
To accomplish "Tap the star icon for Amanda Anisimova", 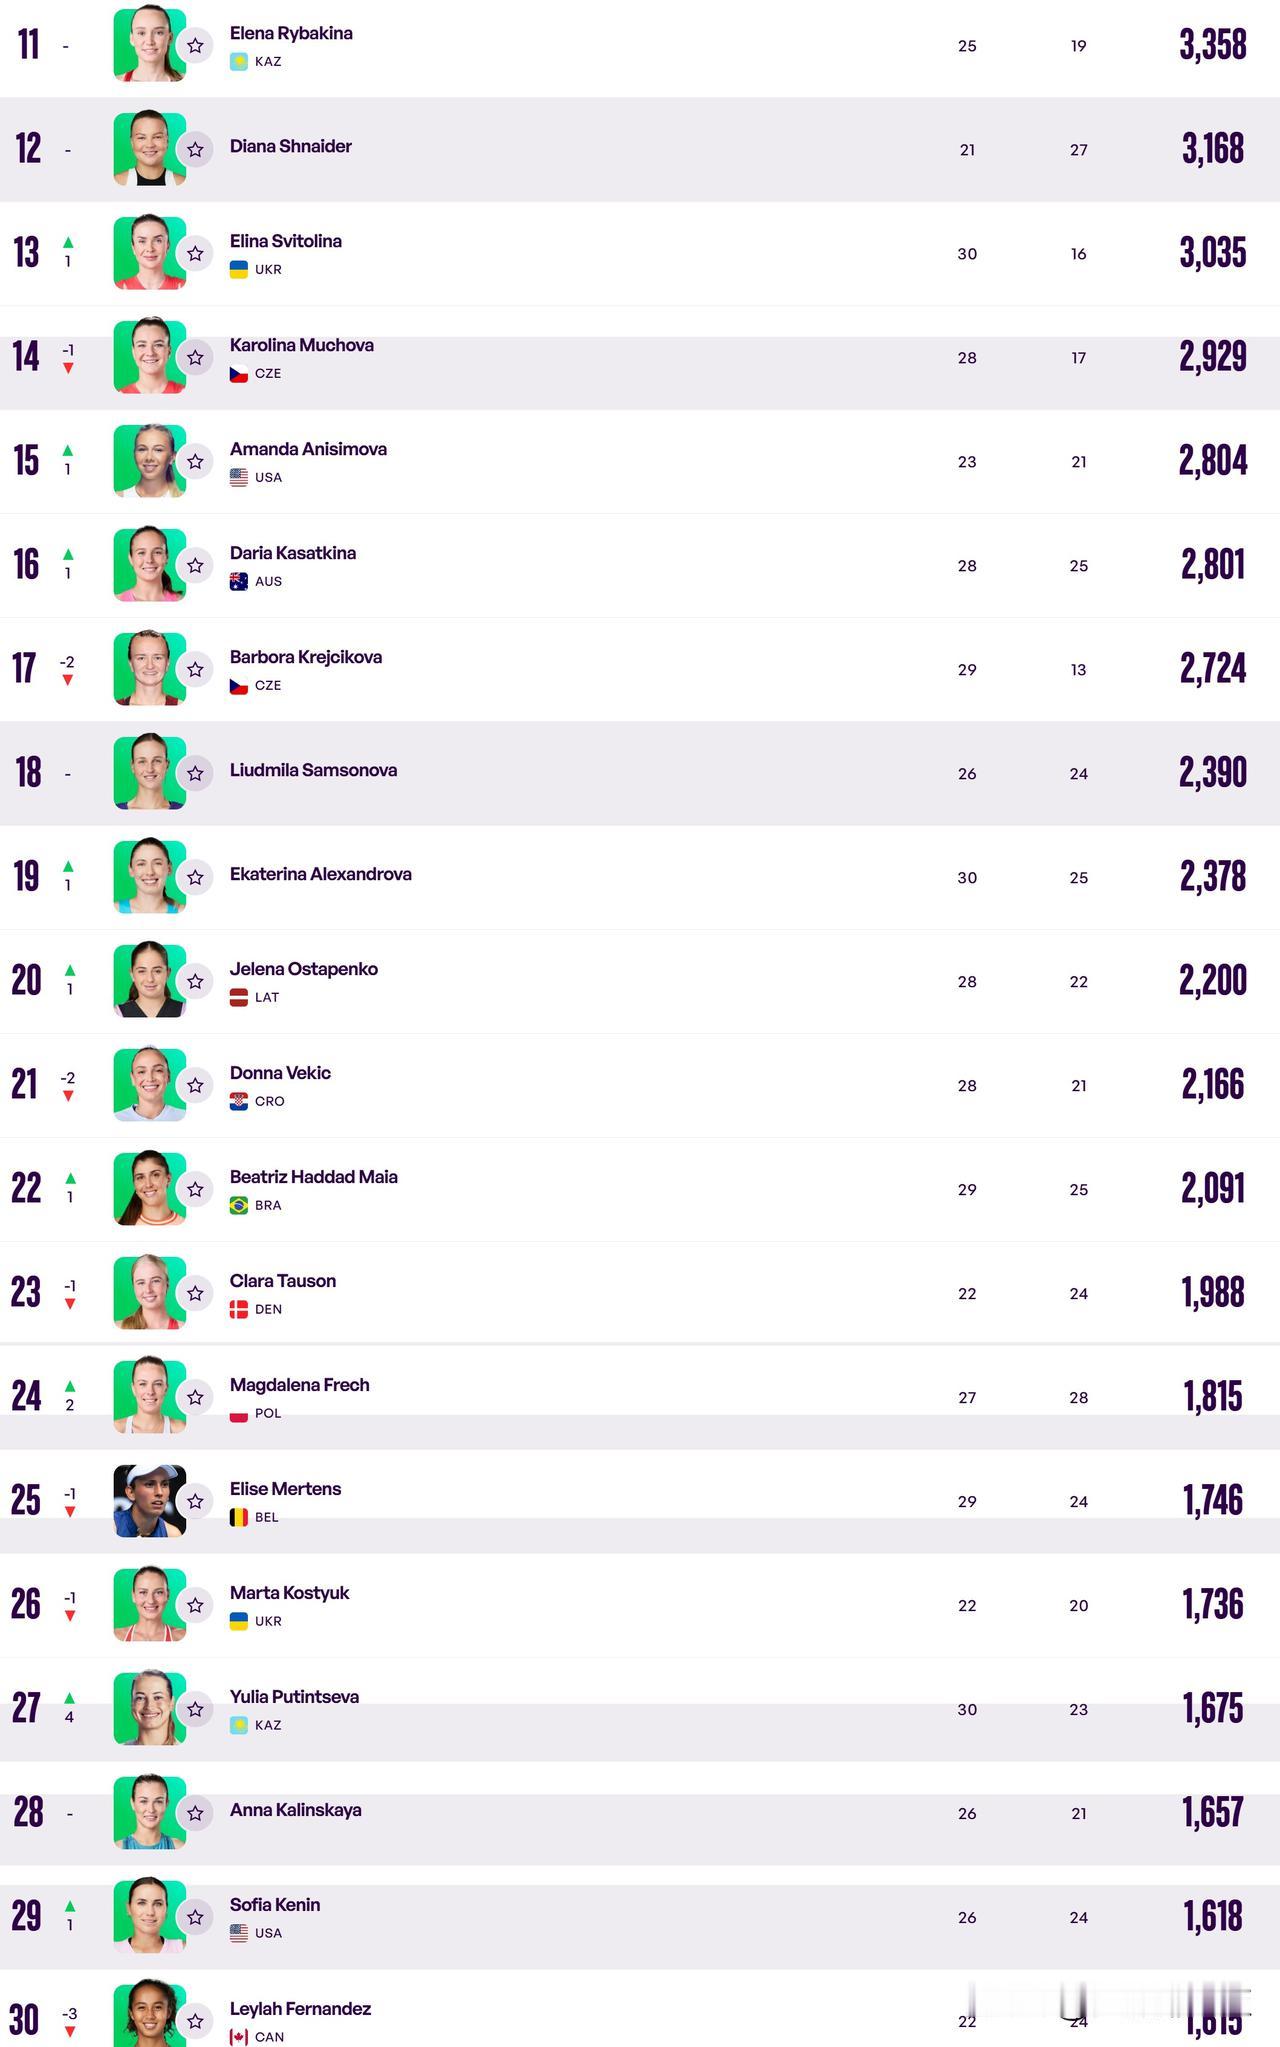I will [x=195, y=462].
